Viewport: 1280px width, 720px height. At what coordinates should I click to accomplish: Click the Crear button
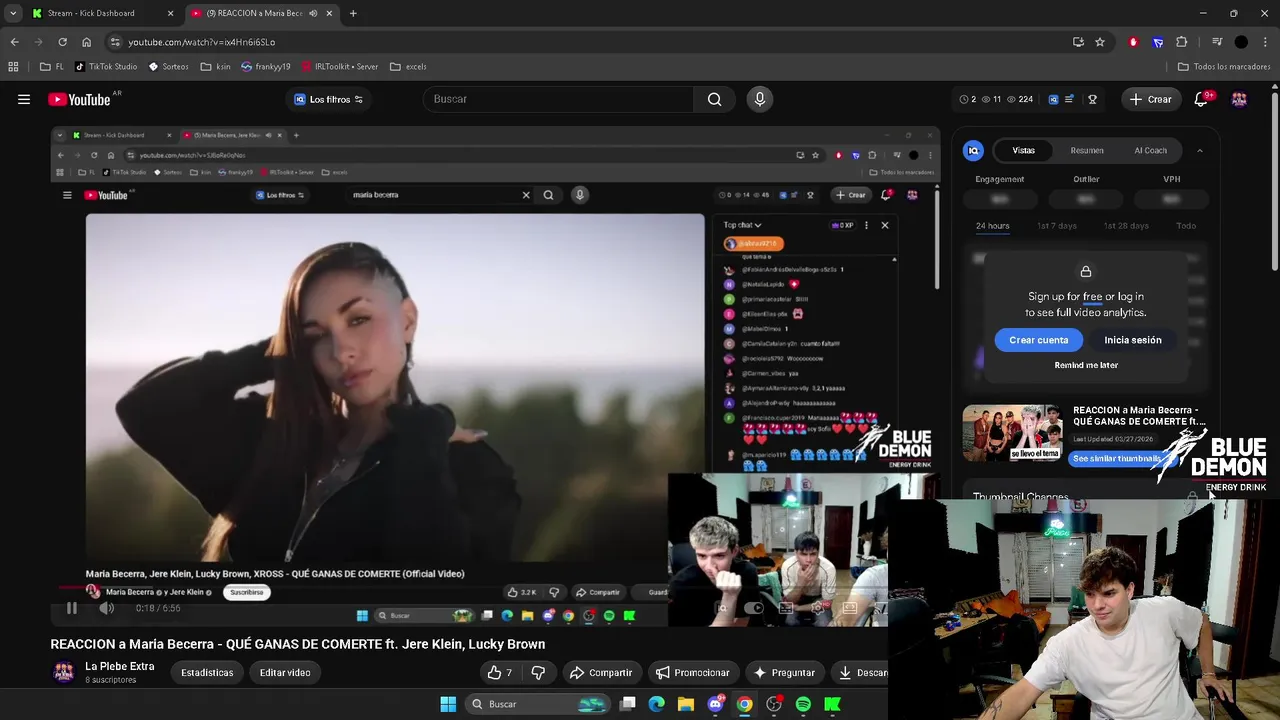click(x=1151, y=99)
